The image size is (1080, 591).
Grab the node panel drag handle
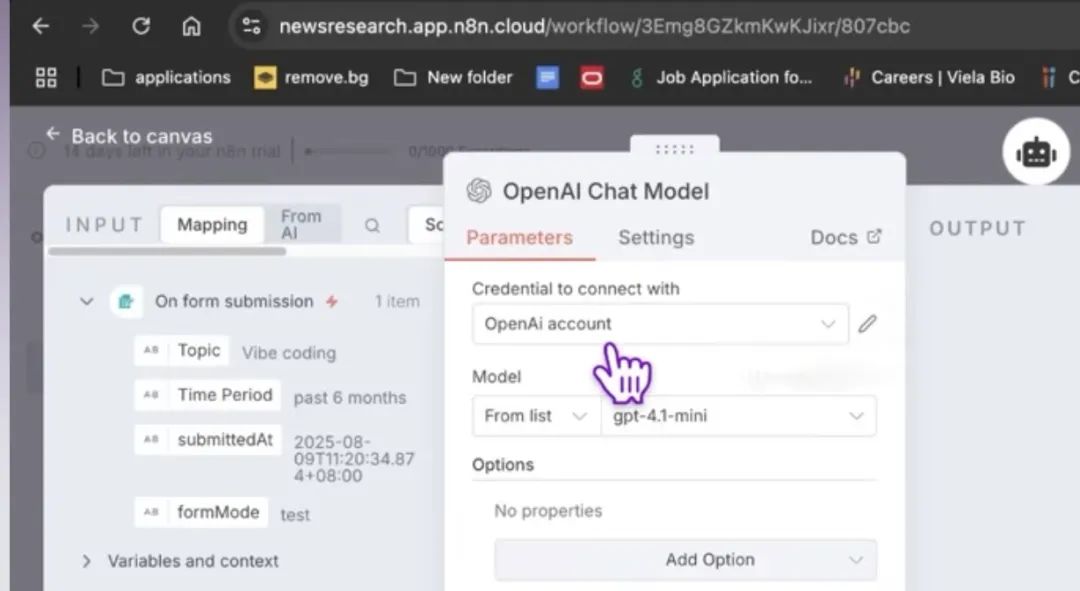tap(674, 149)
